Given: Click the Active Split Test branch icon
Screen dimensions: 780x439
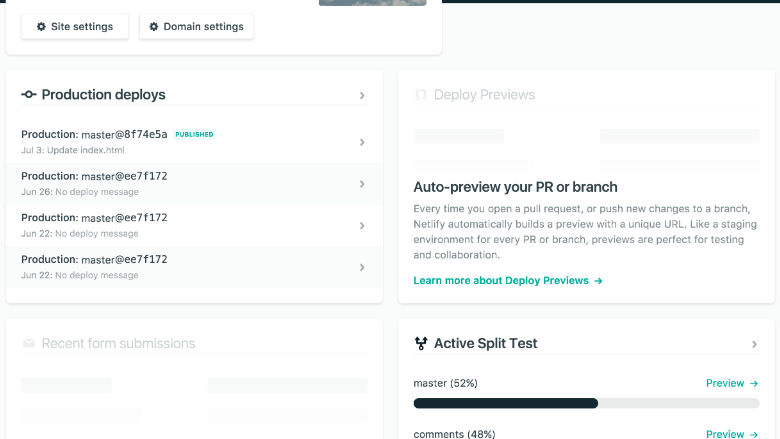Looking at the screenshot, I should point(421,344).
